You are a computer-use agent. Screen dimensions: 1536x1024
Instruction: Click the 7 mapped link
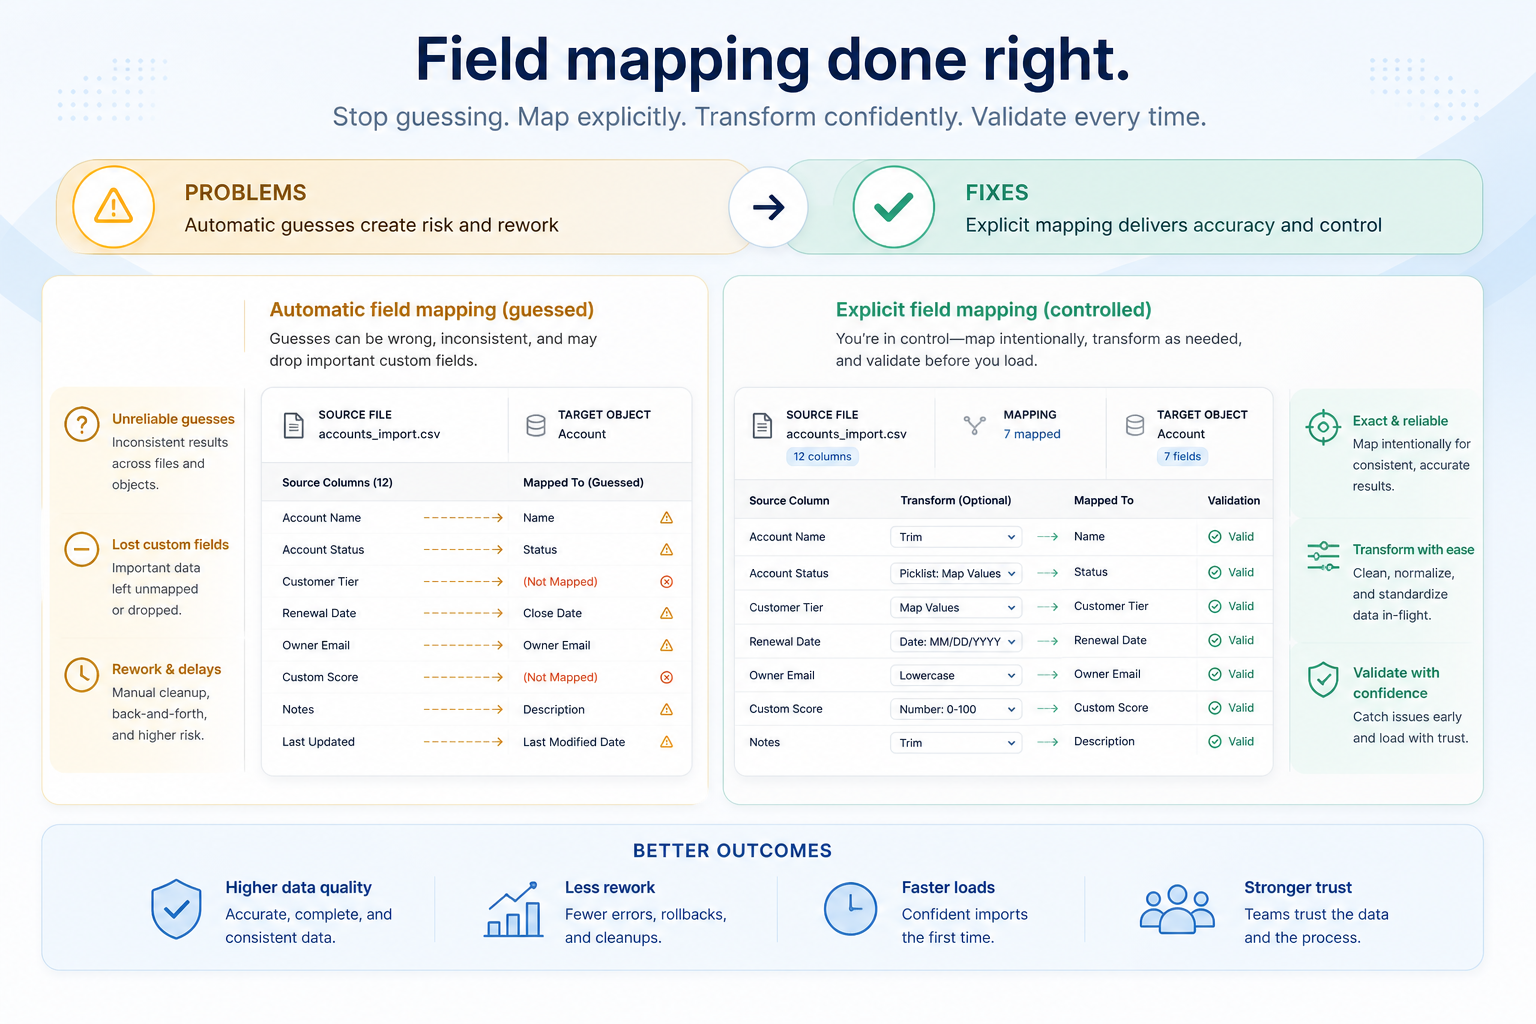(1032, 434)
